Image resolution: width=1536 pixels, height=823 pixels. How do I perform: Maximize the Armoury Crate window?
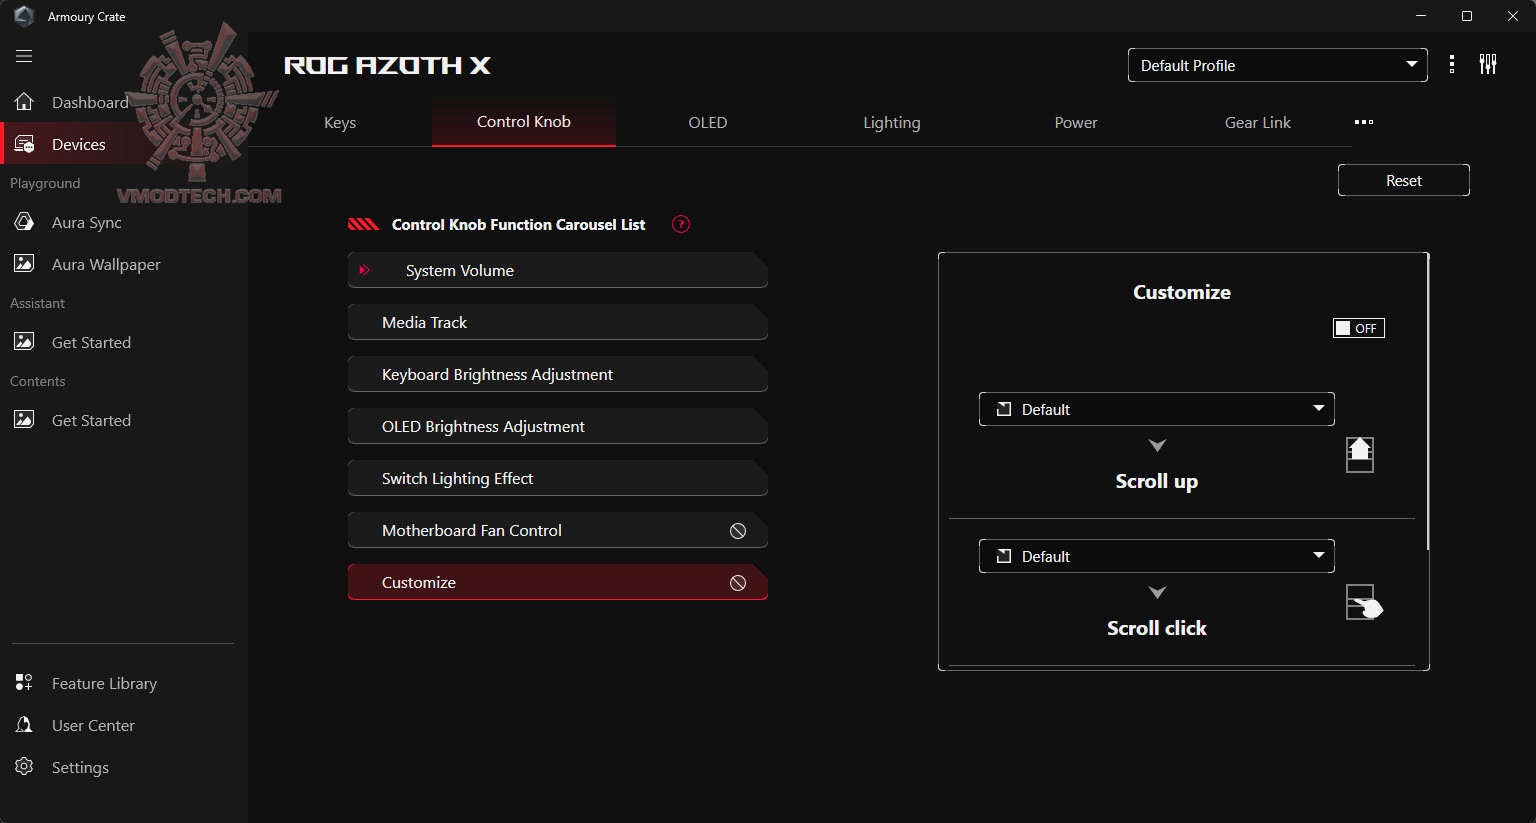pos(1467,16)
